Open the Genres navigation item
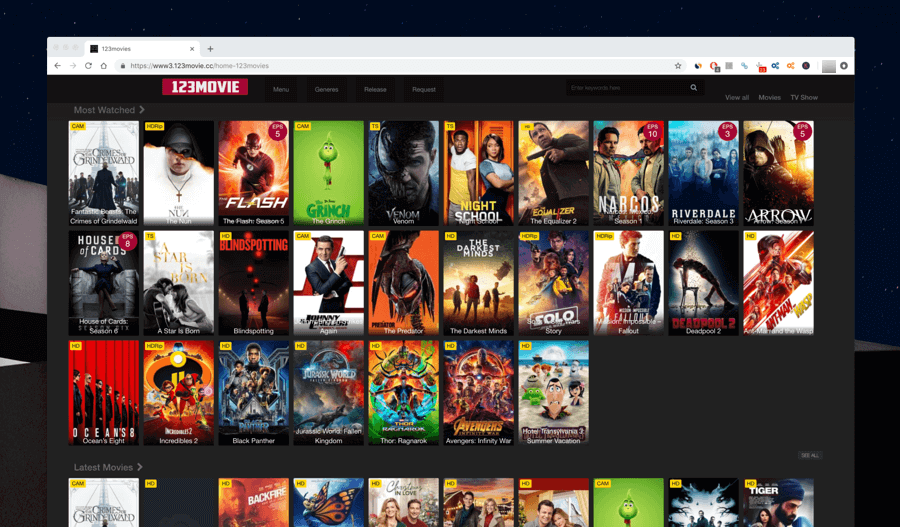The height and width of the screenshot is (527, 900). (326, 90)
